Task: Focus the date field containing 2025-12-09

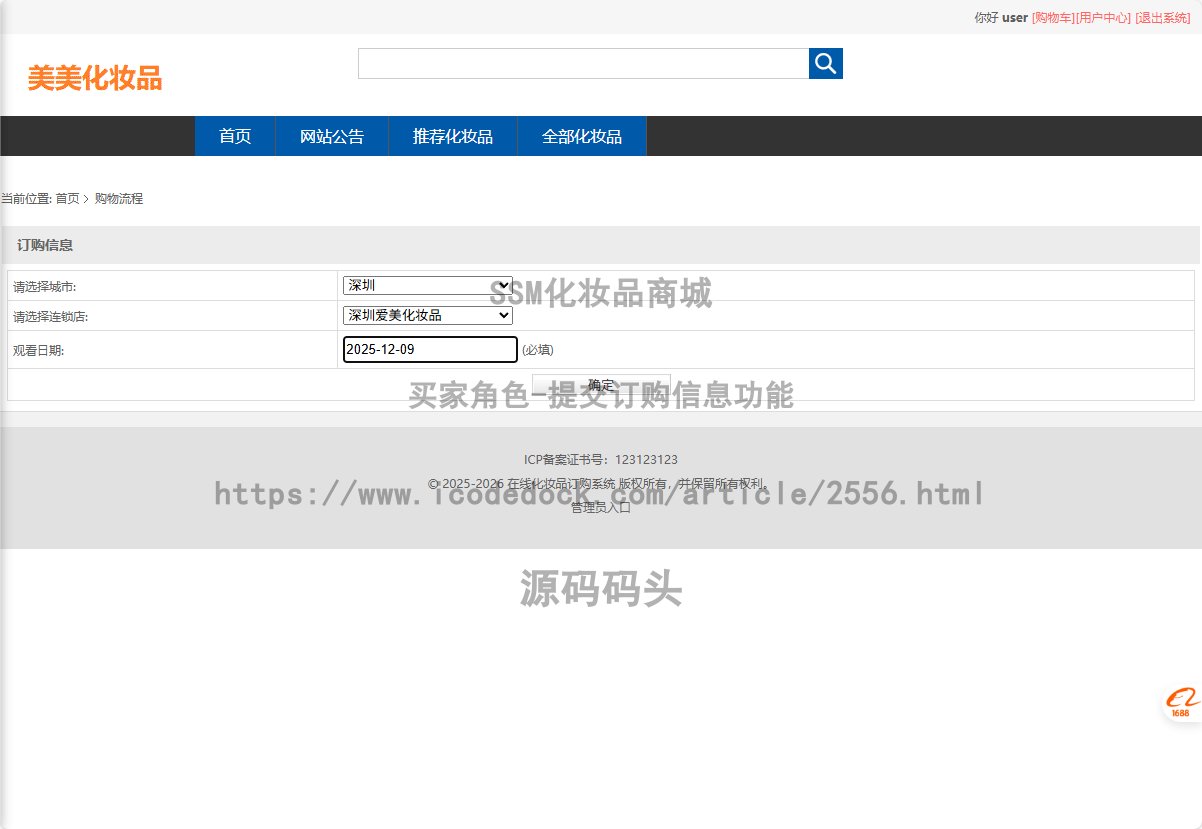Action: point(430,350)
